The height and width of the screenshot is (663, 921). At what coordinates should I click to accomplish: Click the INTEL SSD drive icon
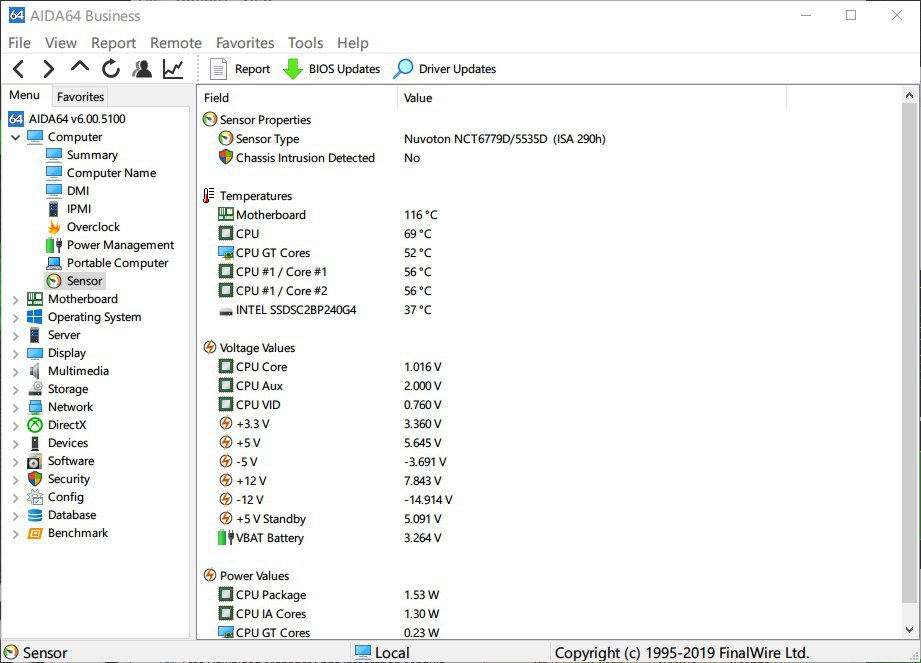click(226, 311)
